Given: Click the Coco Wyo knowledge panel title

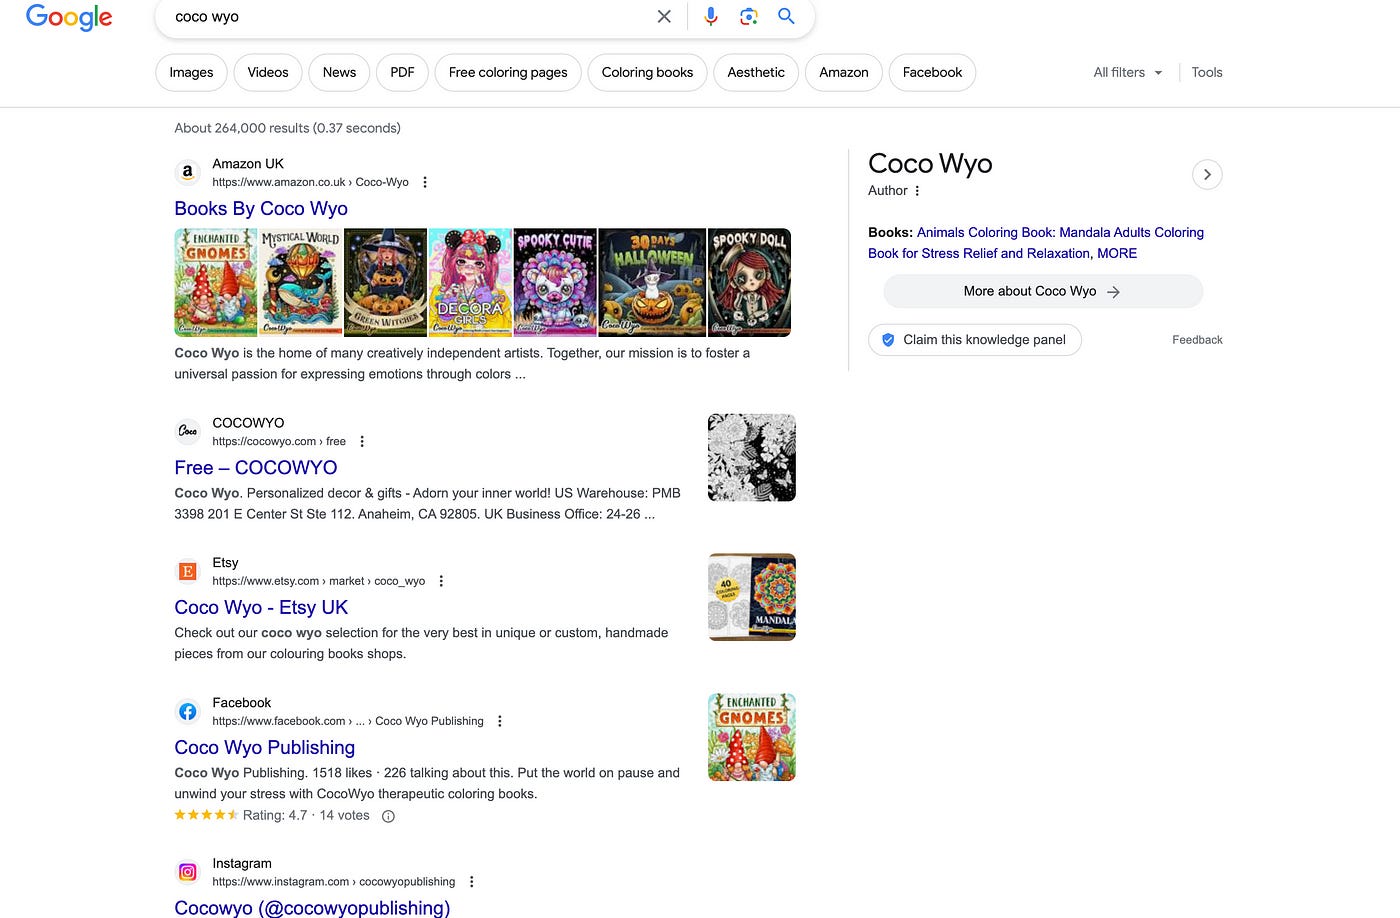Looking at the screenshot, I should [x=930, y=163].
